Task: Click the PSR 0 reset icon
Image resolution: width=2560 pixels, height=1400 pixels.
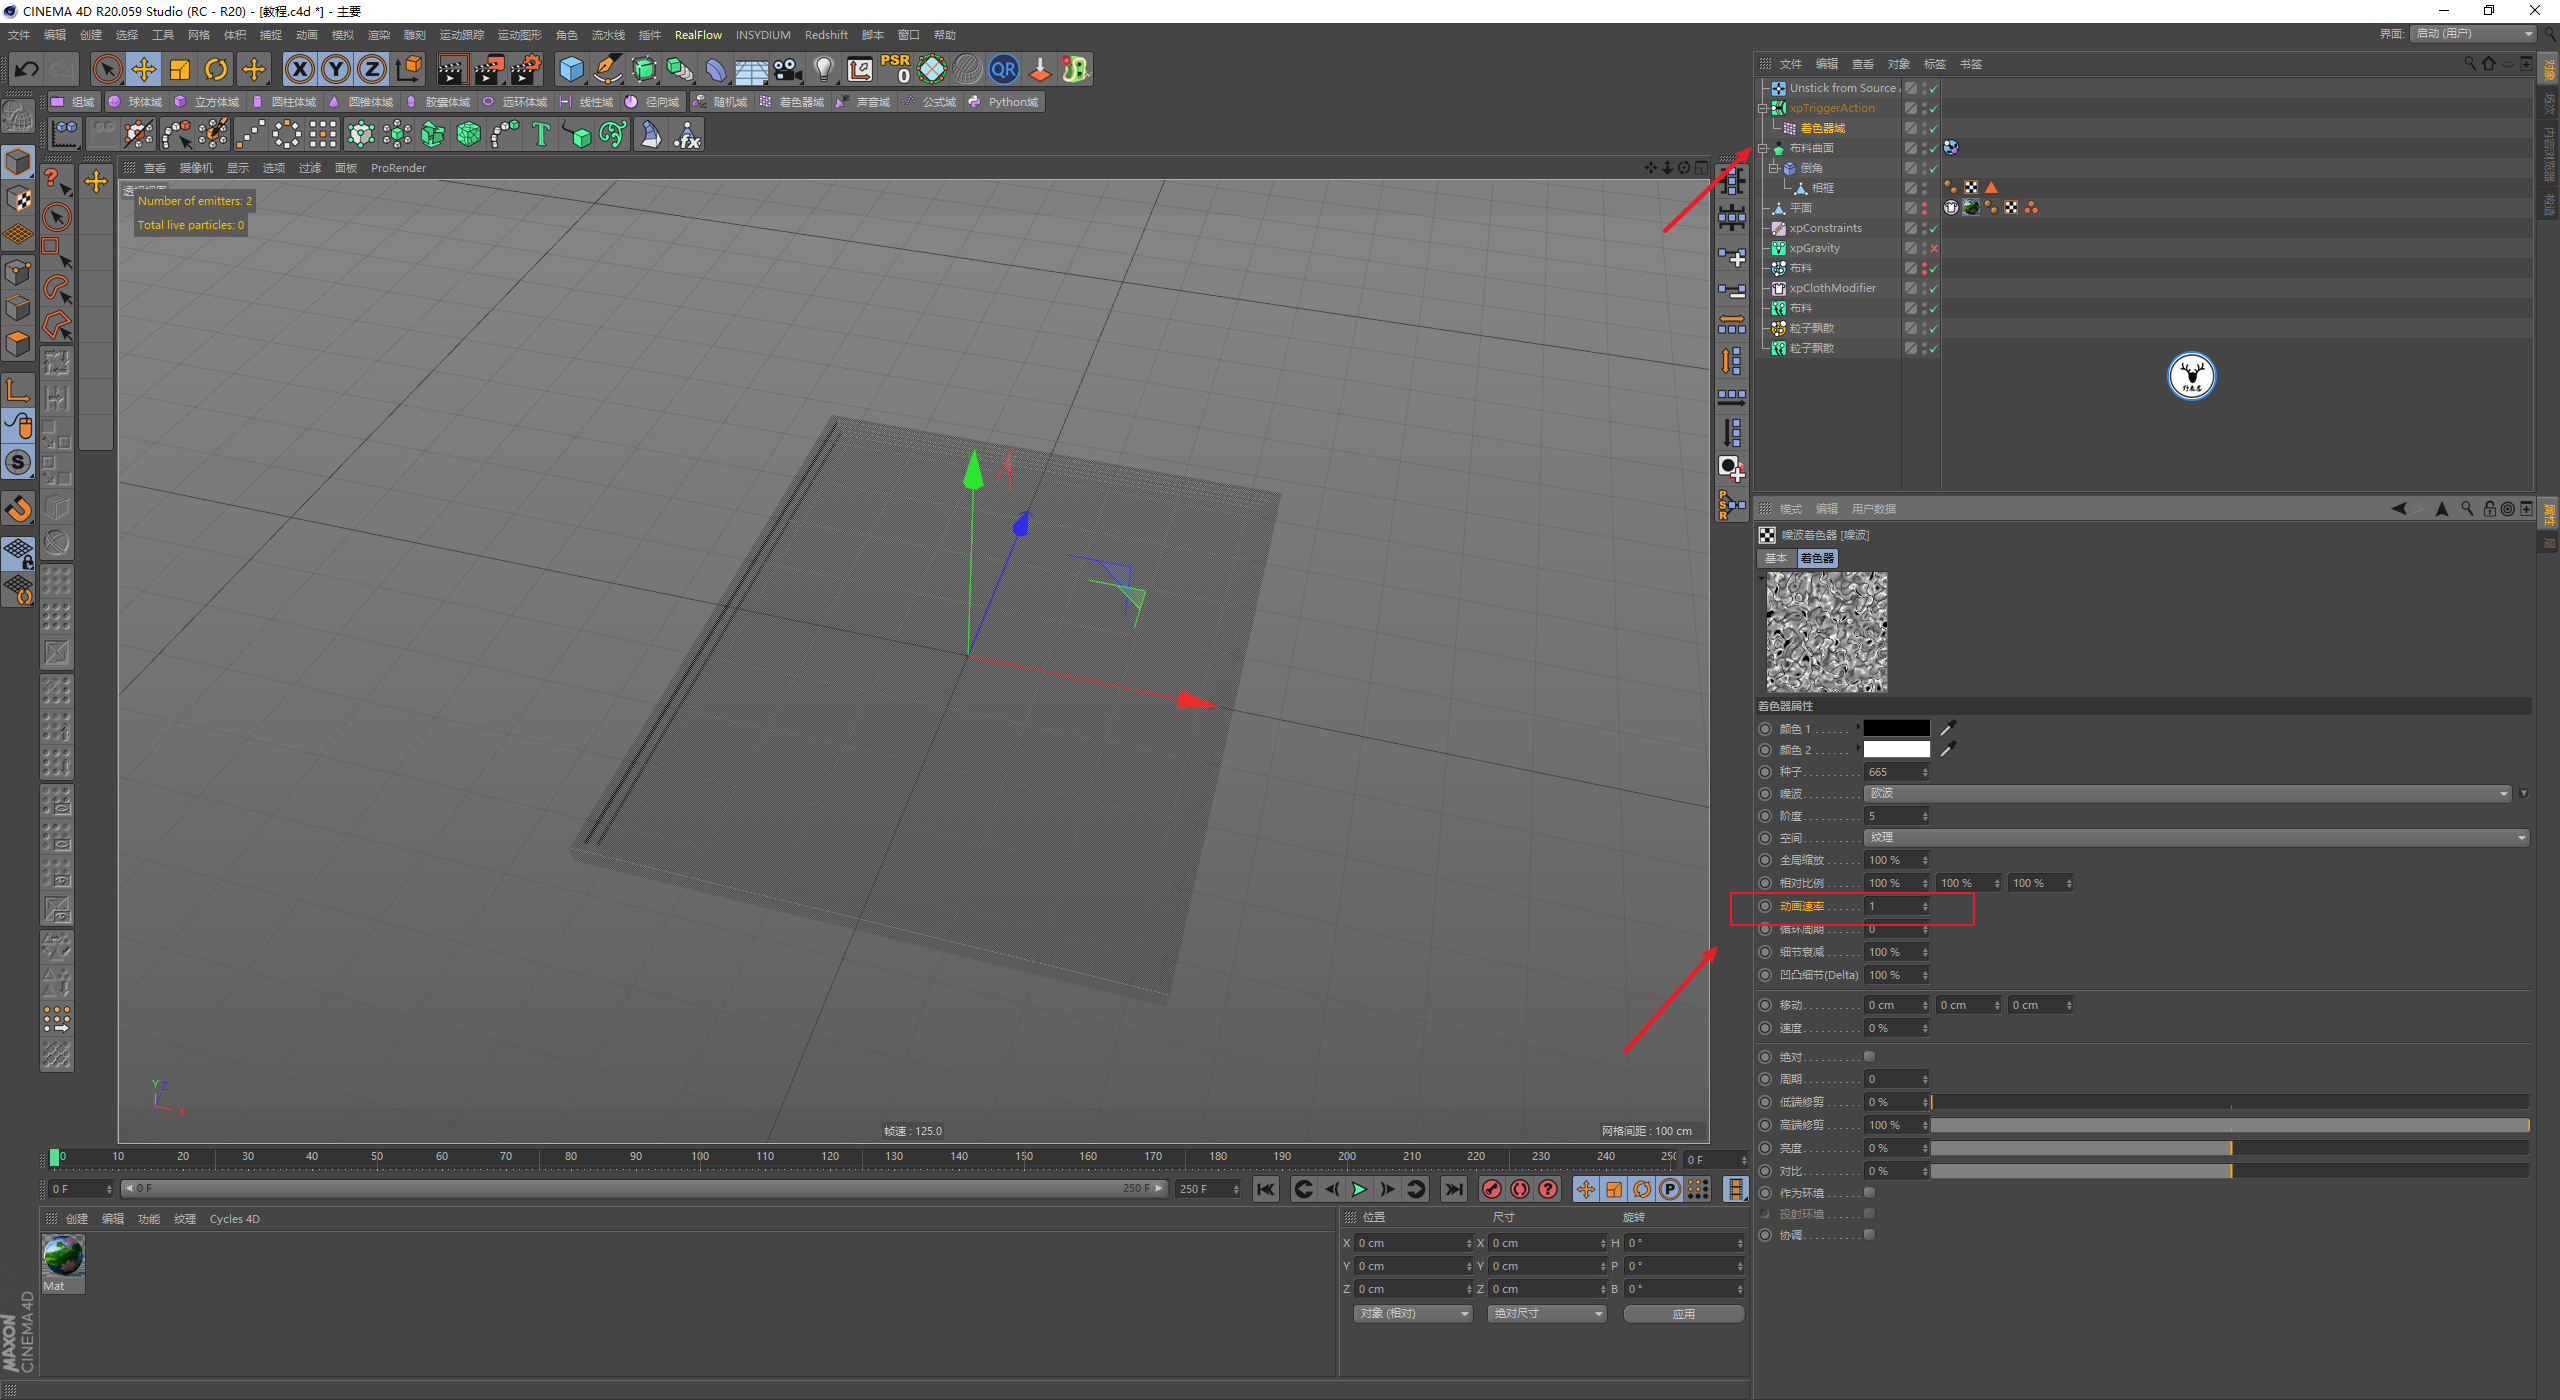Action: [x=895, y=69]
